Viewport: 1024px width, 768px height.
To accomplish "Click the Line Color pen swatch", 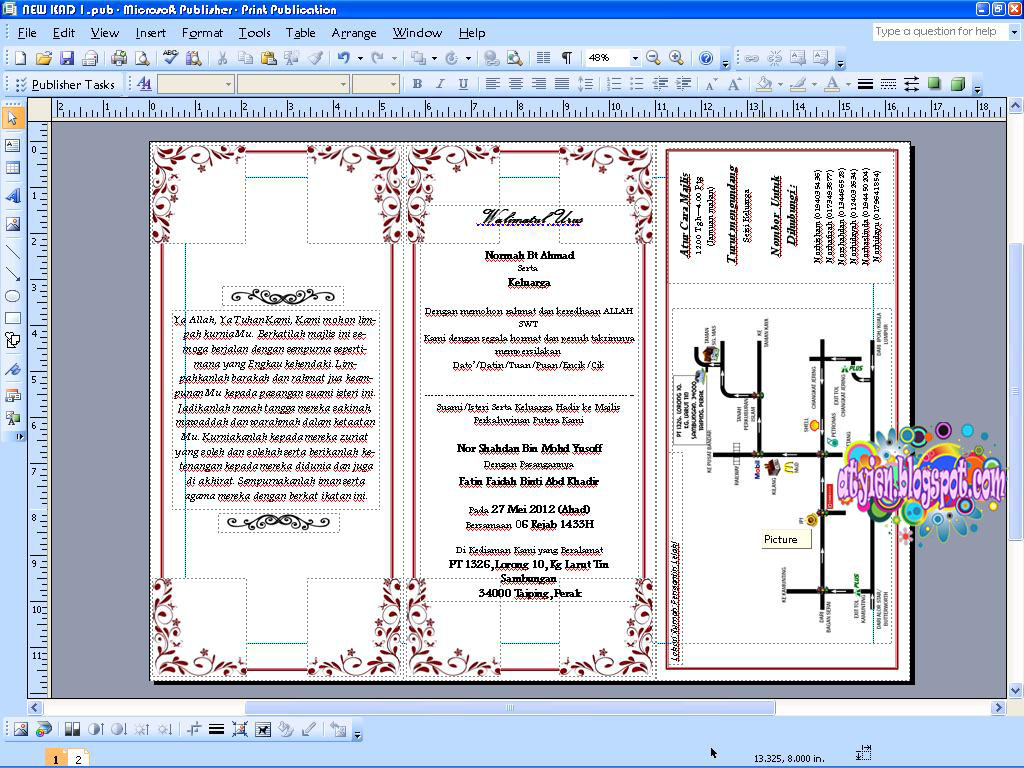I will 797,84.
